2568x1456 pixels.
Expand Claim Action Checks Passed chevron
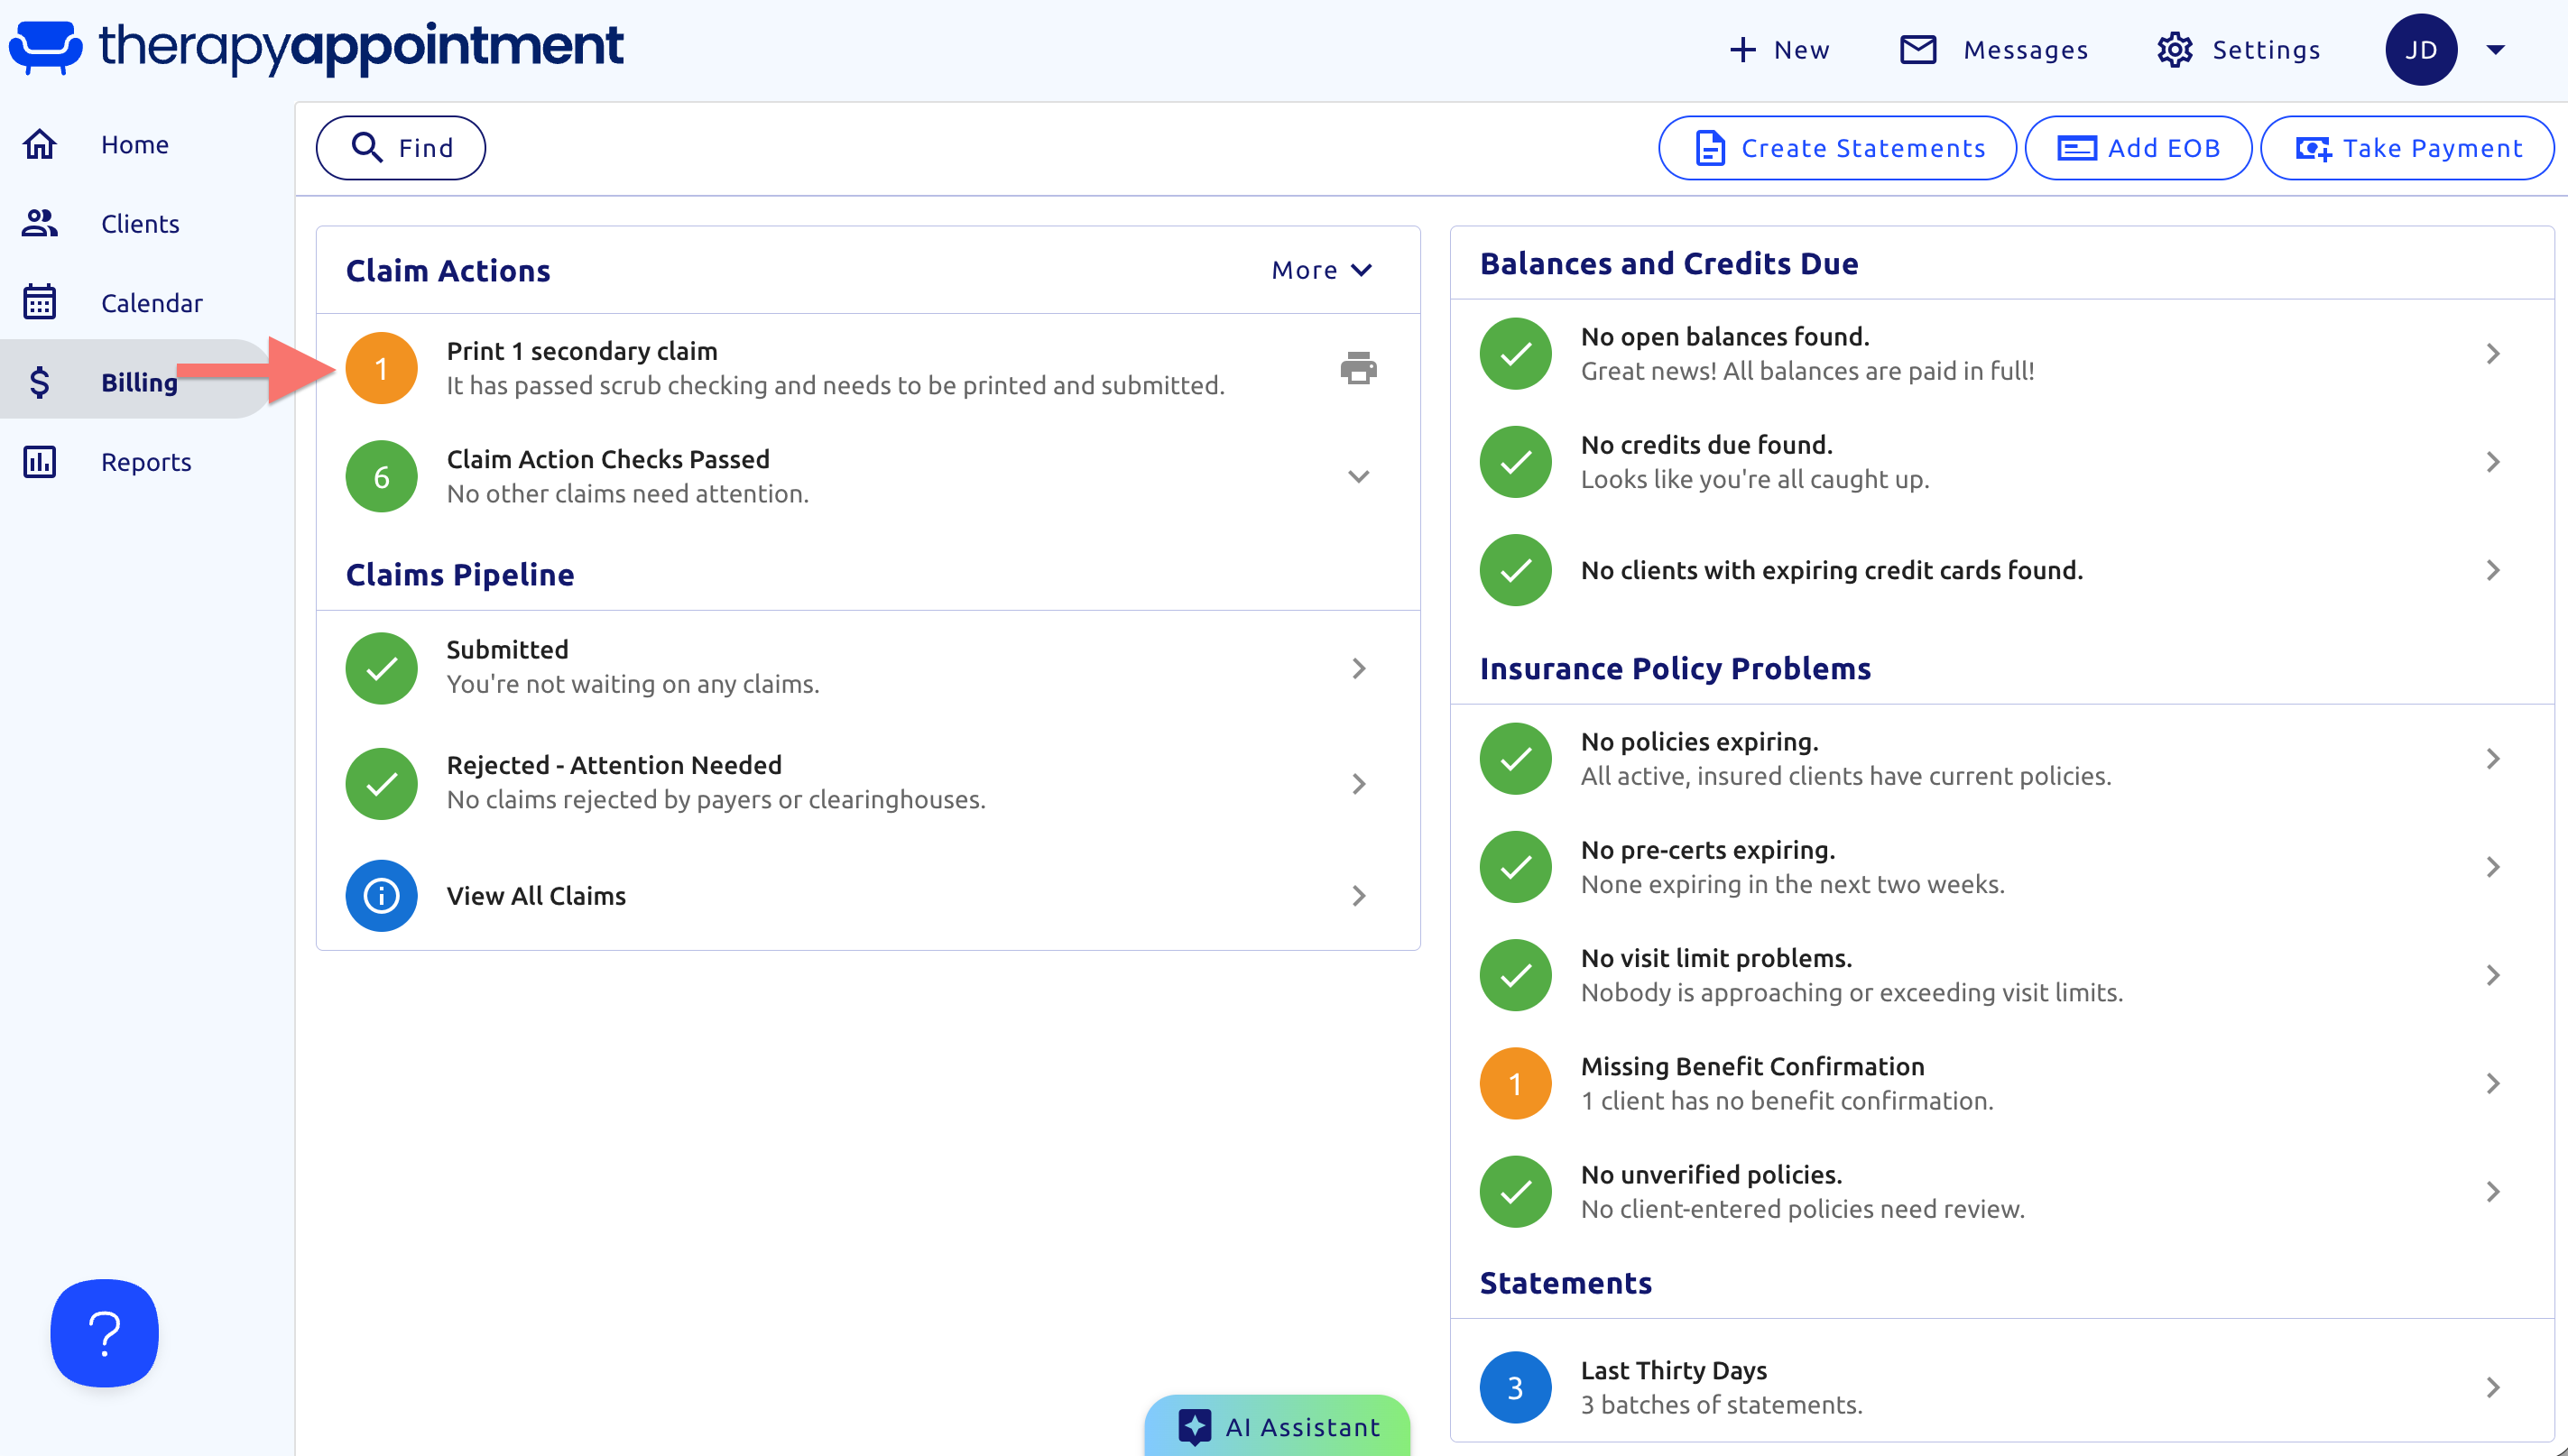pos(1358,476)
